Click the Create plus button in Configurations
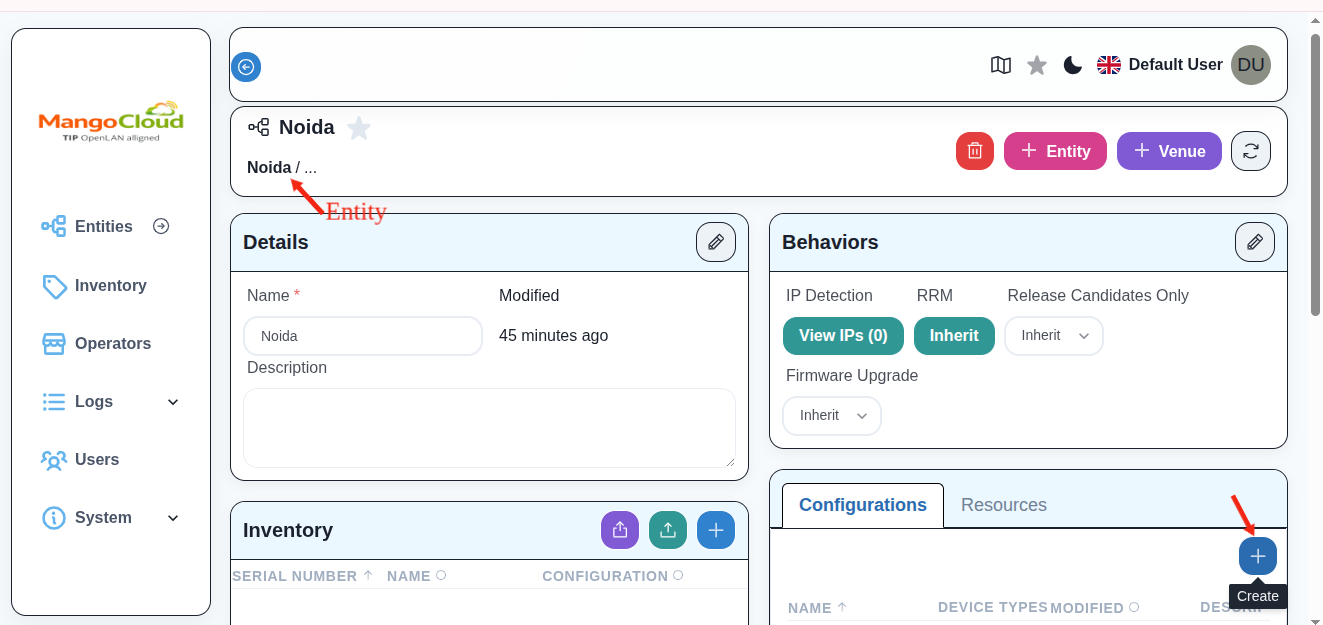Viewport: 1323px width, 625px height. coord(1257,556)
